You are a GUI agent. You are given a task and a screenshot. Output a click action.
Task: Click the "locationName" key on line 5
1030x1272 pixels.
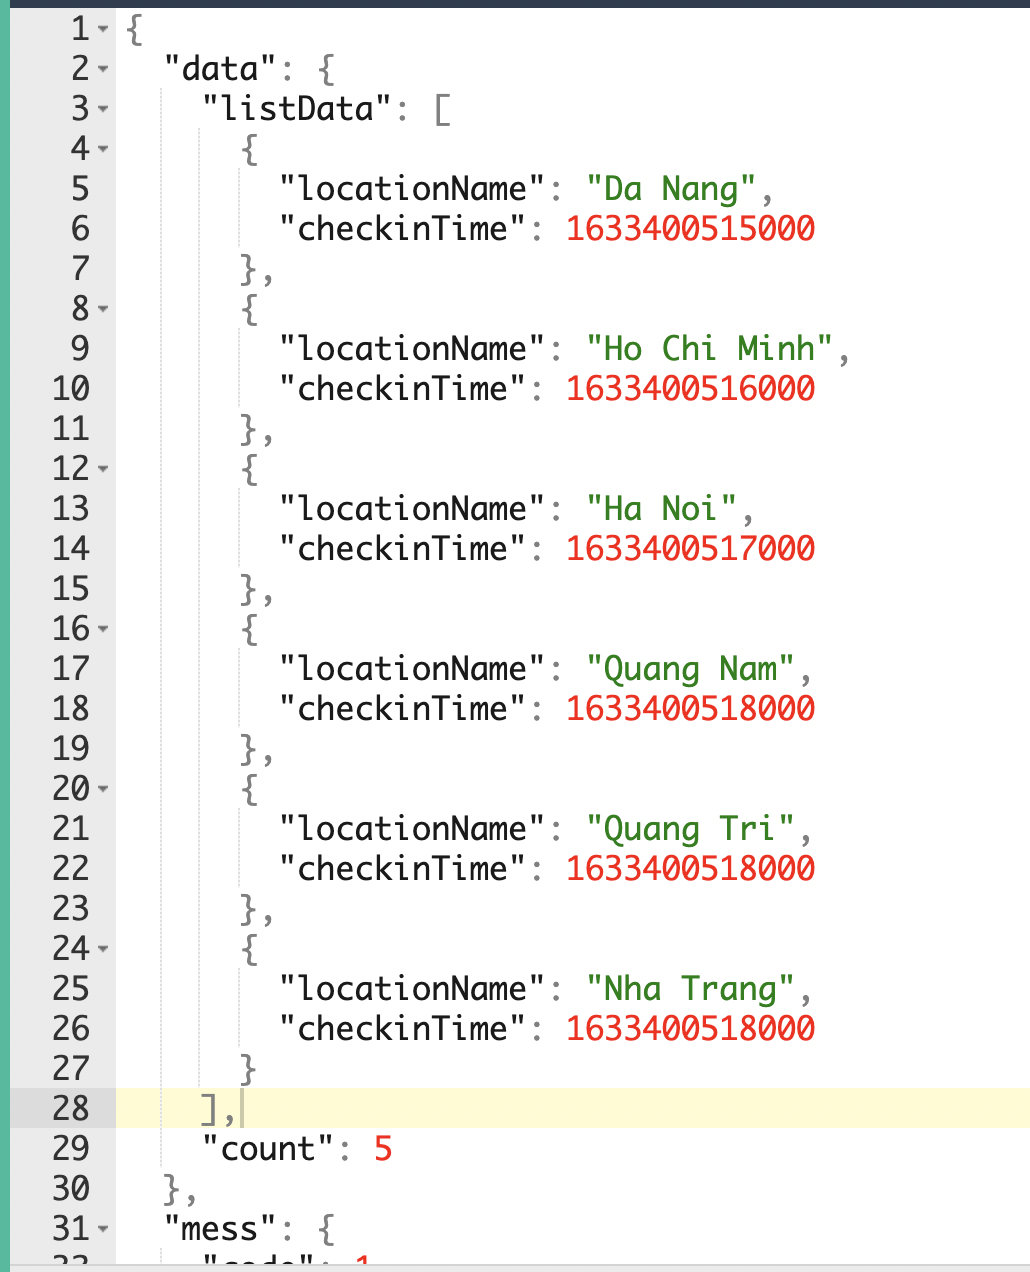pos(412,189)
